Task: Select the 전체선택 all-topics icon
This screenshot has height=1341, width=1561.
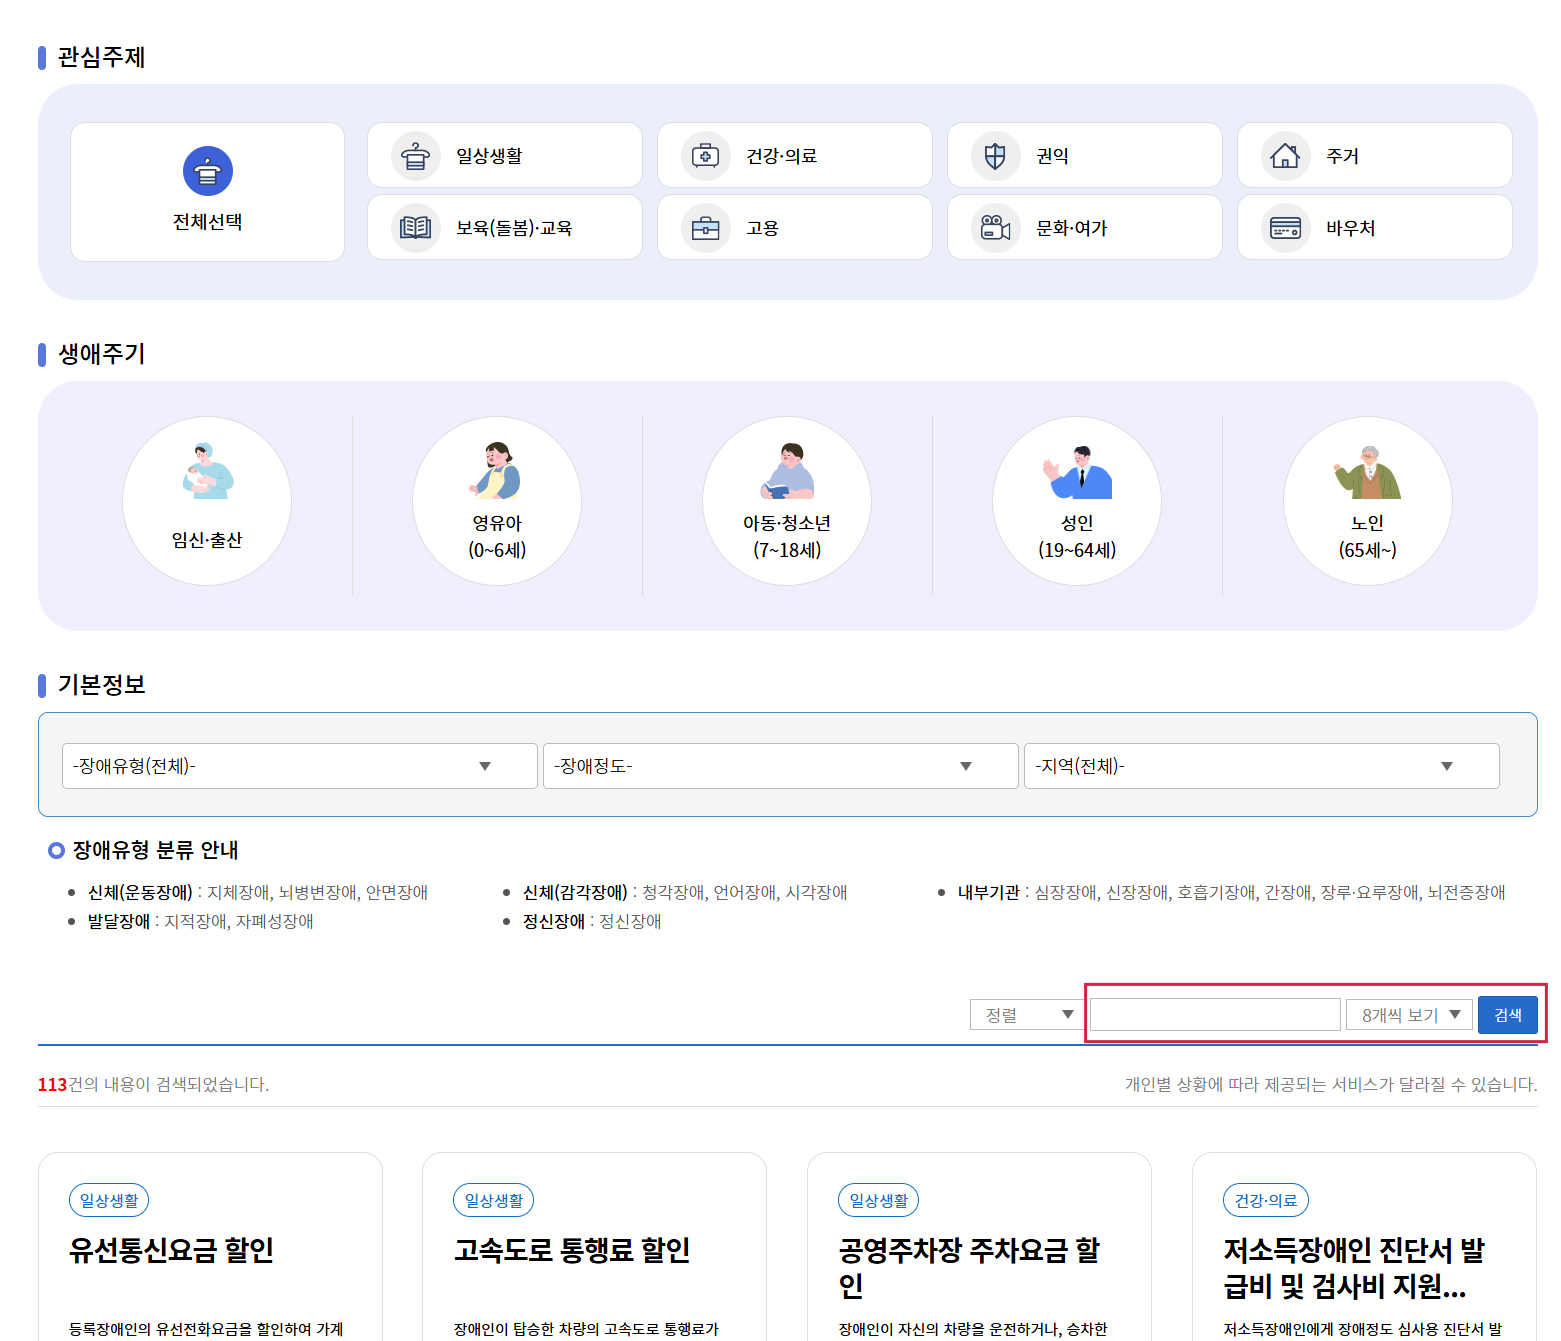Action: click(207, 172)
